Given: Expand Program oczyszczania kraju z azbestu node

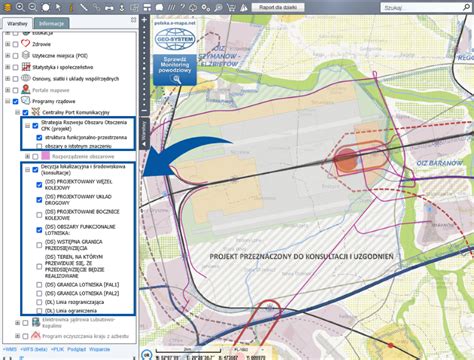Looking at the screenshot, I should pos(17,336).
